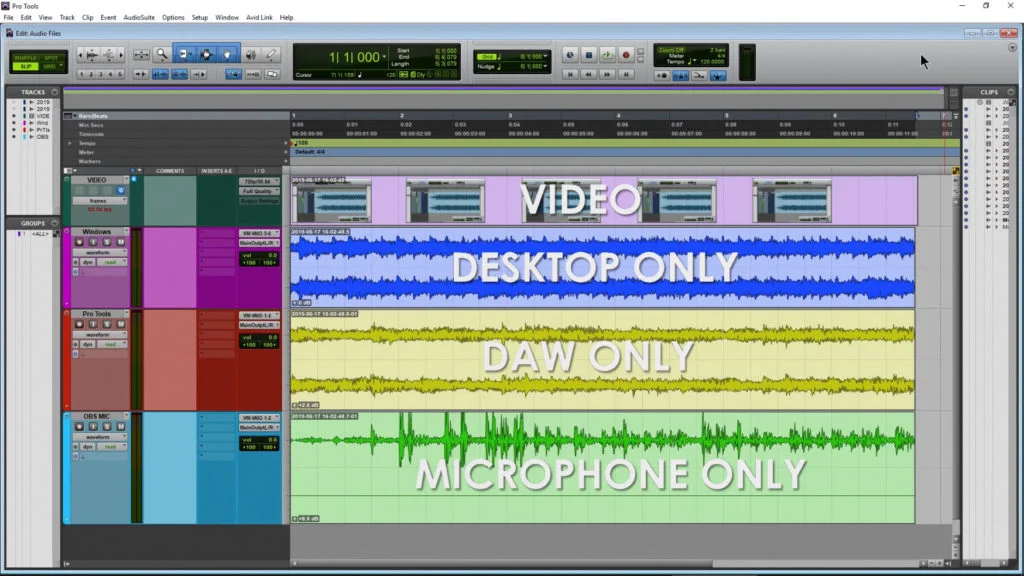Image resolution: width=1024 pixels, height=576 pixels.
Task: Record-enable the Pro Tools track
Action: 79,325
